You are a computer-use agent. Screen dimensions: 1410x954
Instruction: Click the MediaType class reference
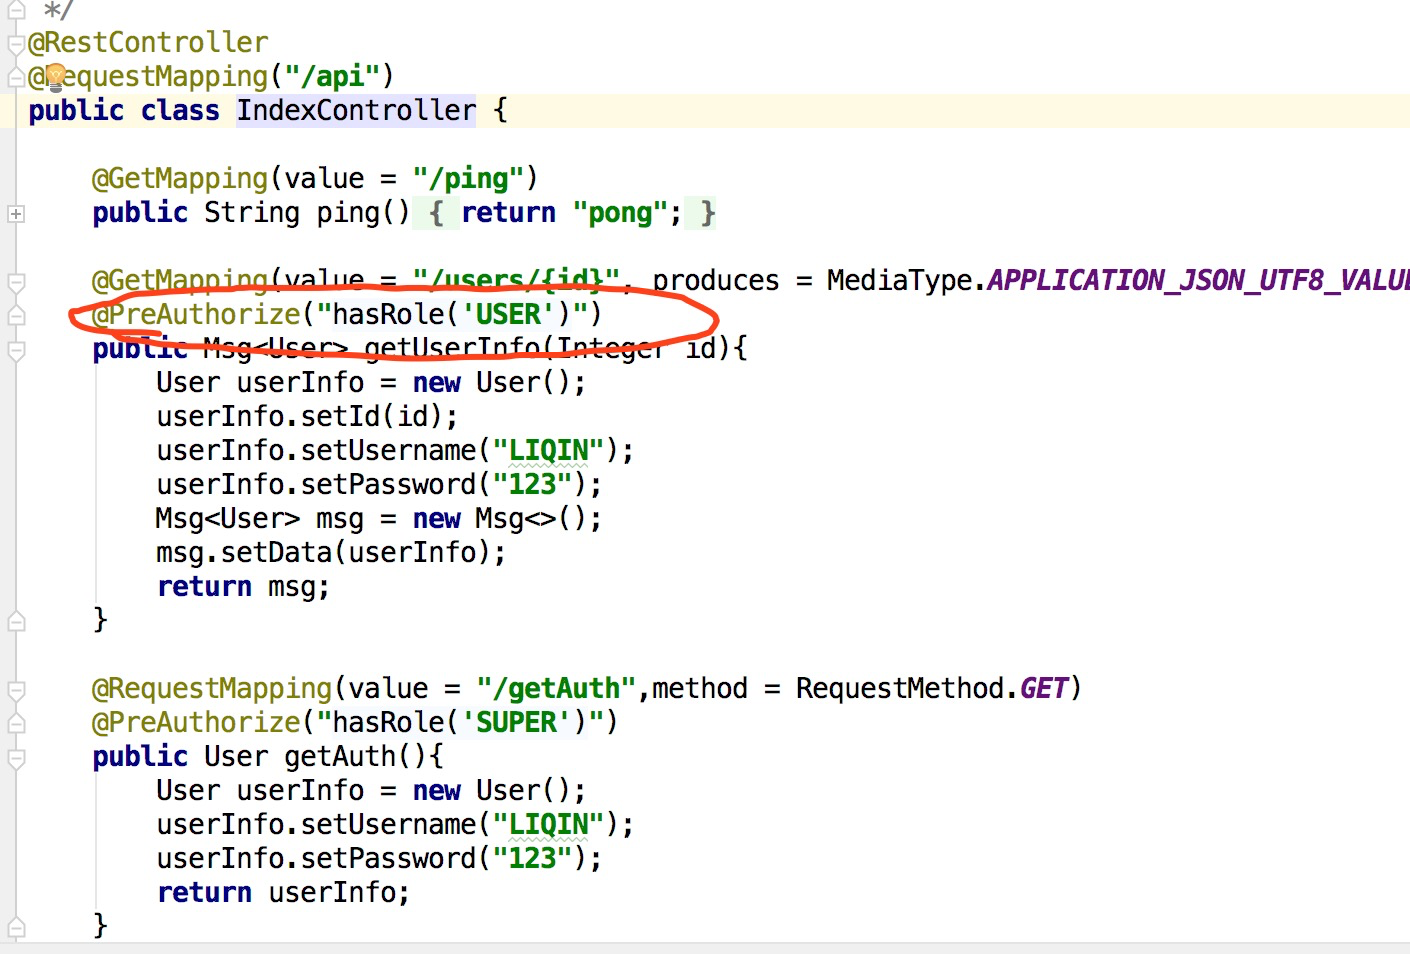point(899,280)
